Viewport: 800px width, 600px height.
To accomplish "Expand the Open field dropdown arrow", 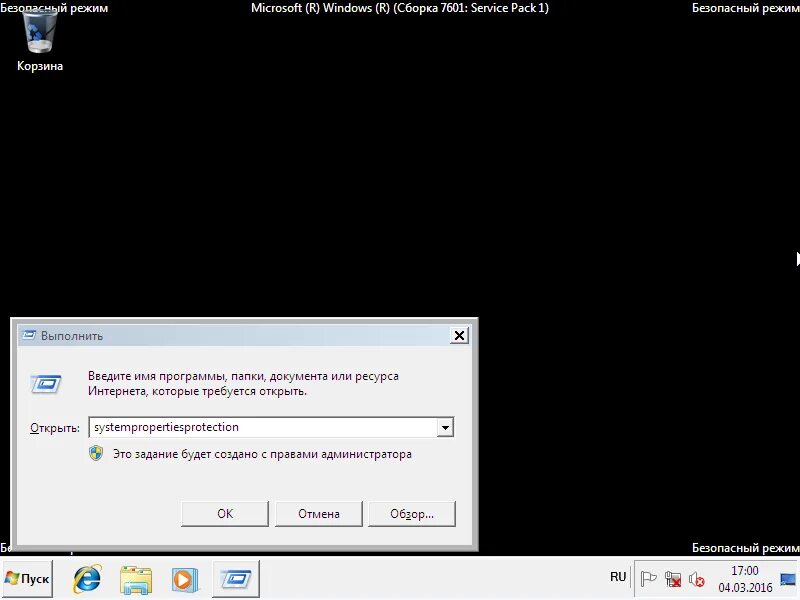I will coord(445,427).
